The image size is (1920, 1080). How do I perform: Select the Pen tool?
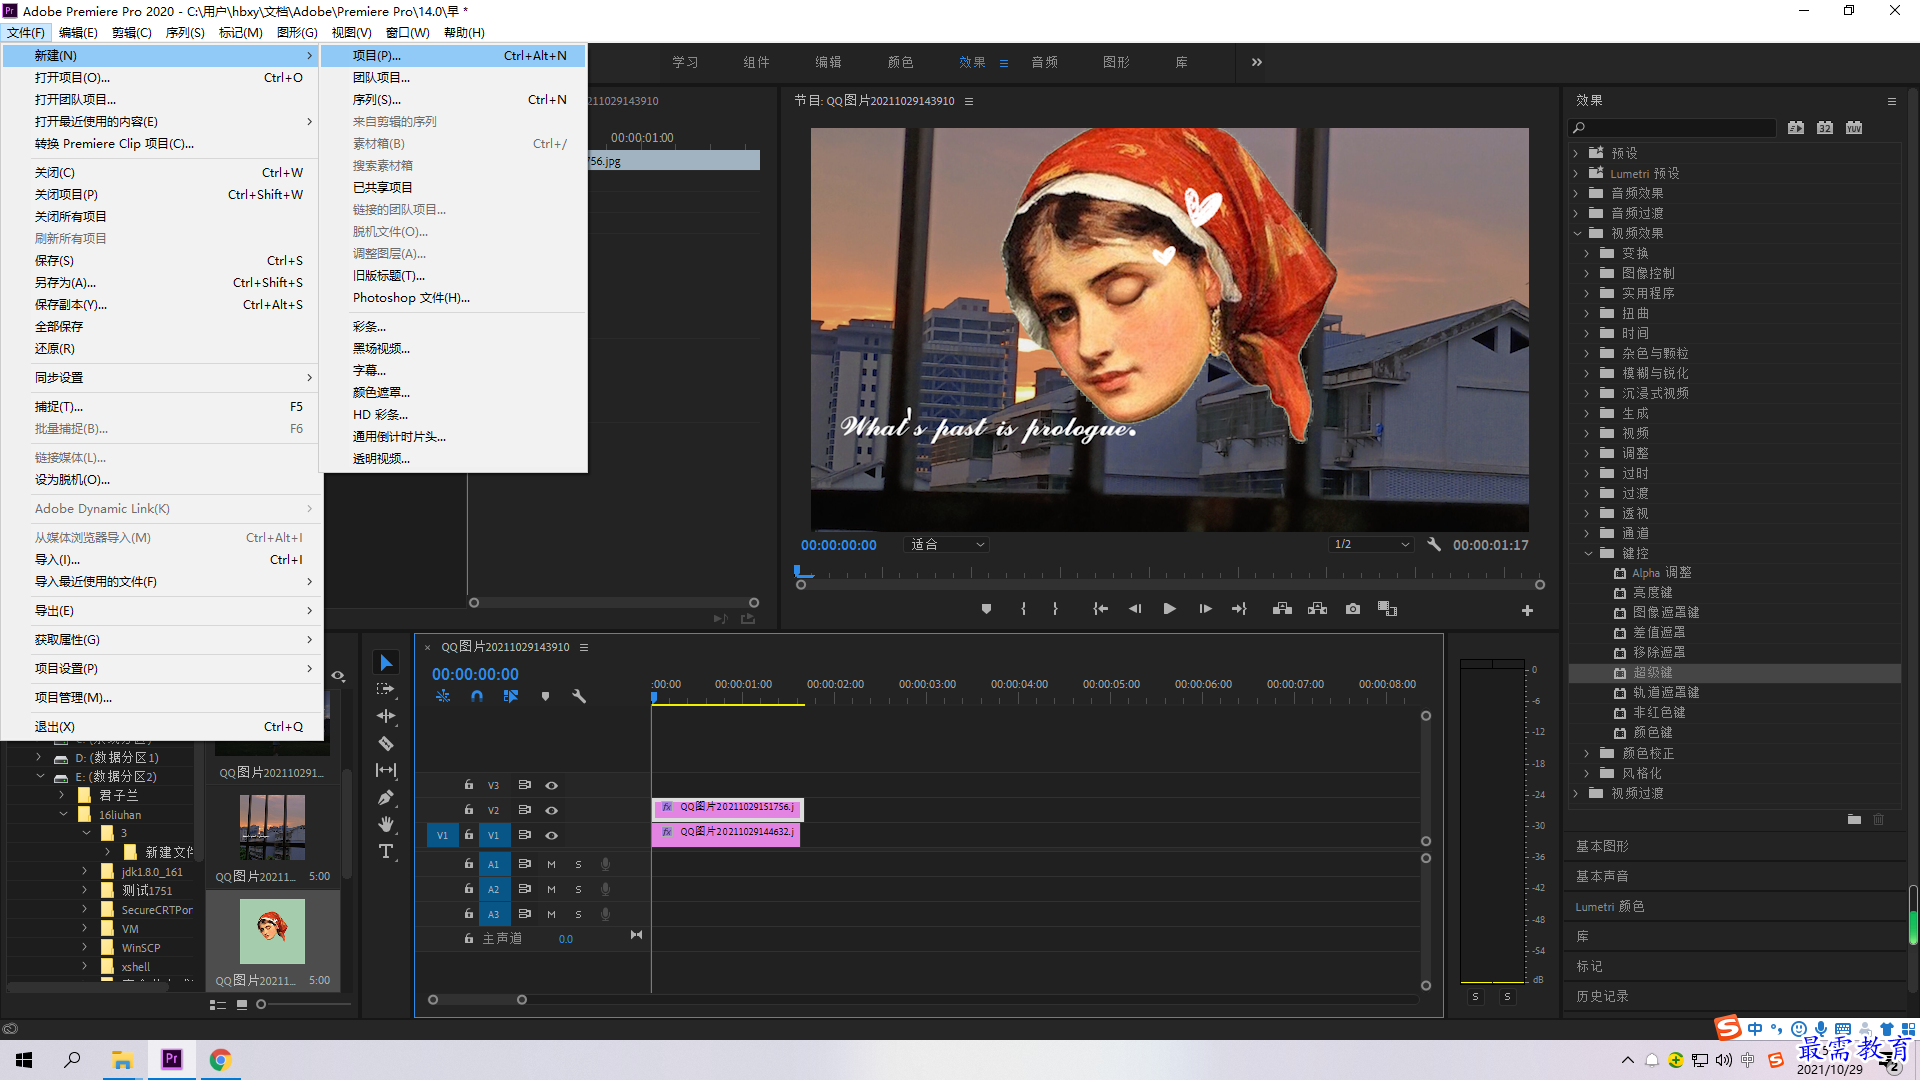(x=386, y=797)
